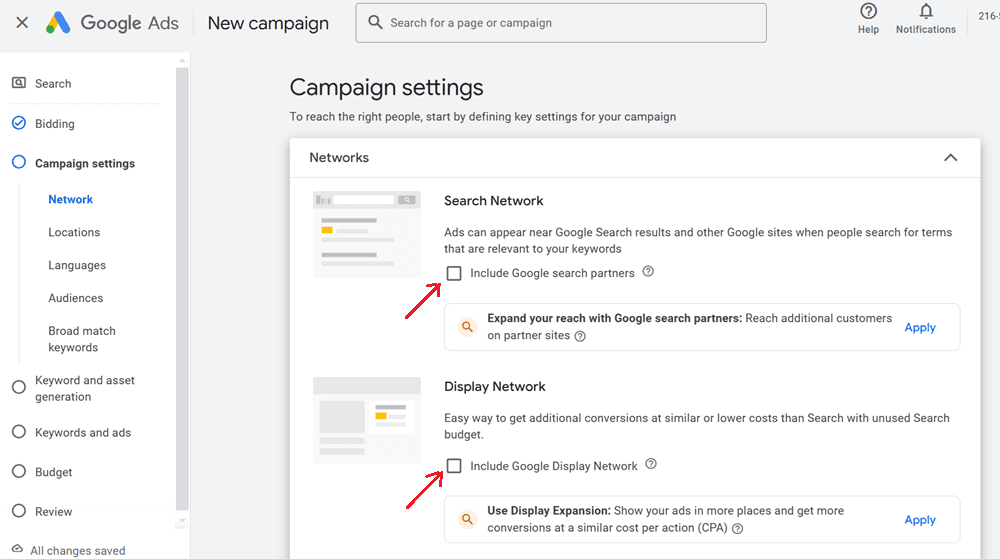Screen dimensions: 1000x559
Task: Click help icon after cost per action (CPA)
Action: (738, 529)
